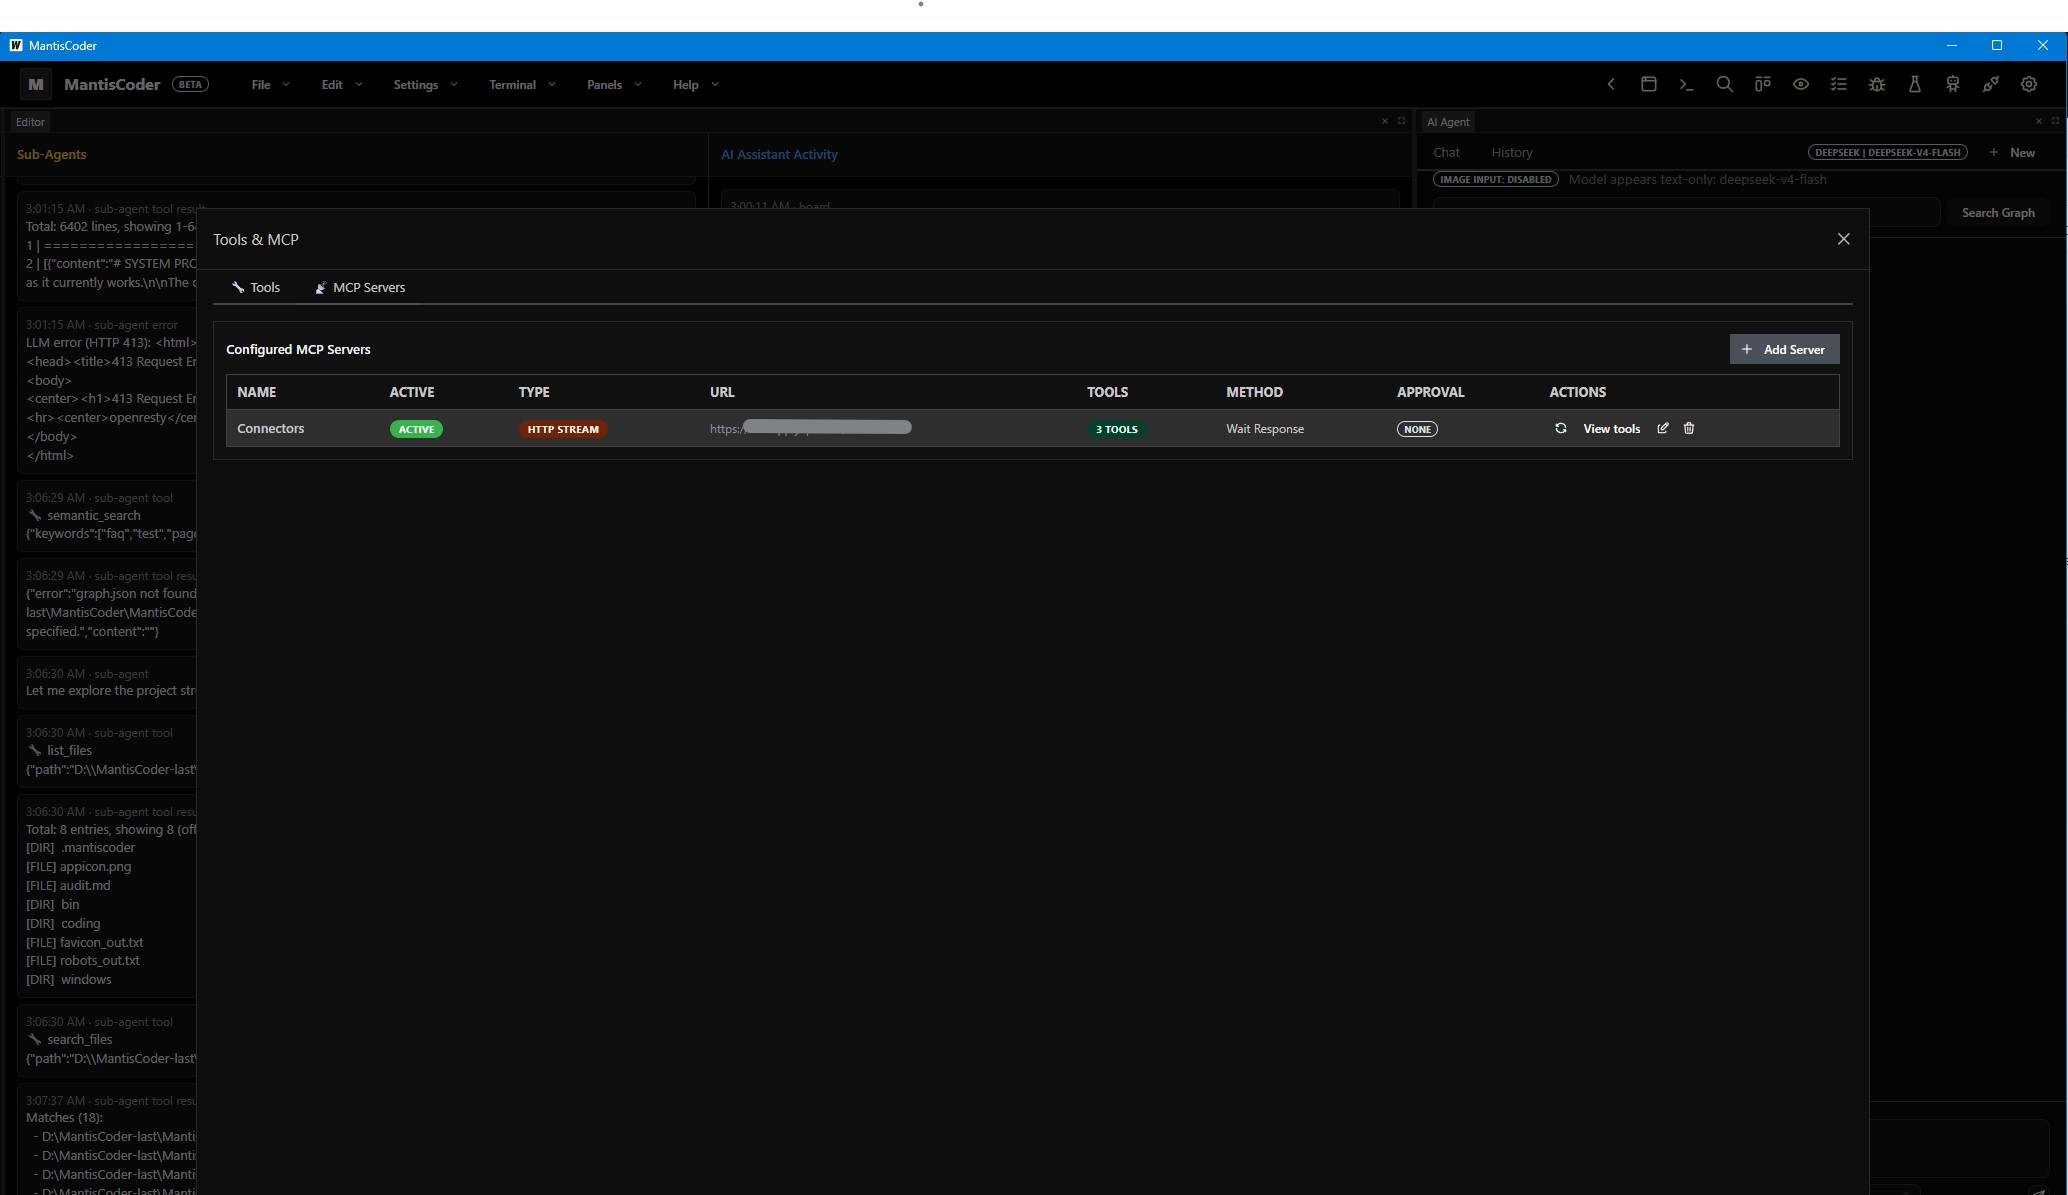Close the Editor panel

1385,121
